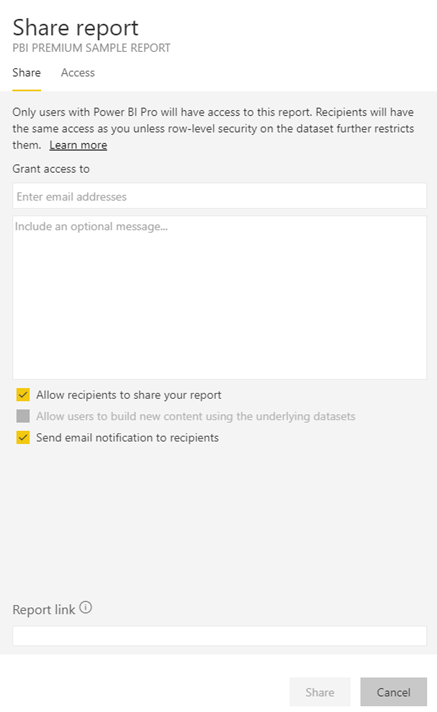
Task: Click the disabled Share button
Action: [320, 692]
